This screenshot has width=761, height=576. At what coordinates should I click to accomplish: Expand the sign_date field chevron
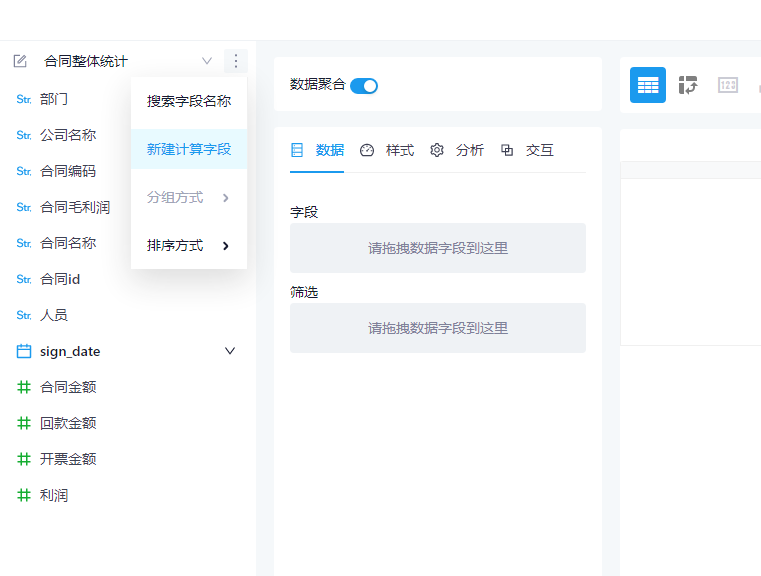pyautogui.click(x=230, y=351)
